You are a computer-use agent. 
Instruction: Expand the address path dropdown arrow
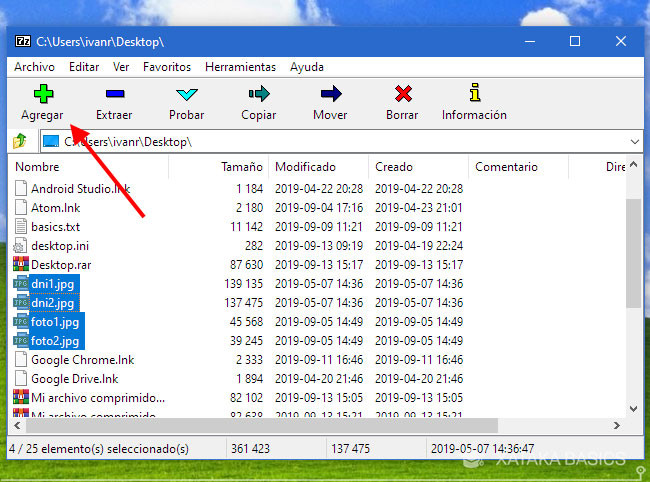point(633,142)
